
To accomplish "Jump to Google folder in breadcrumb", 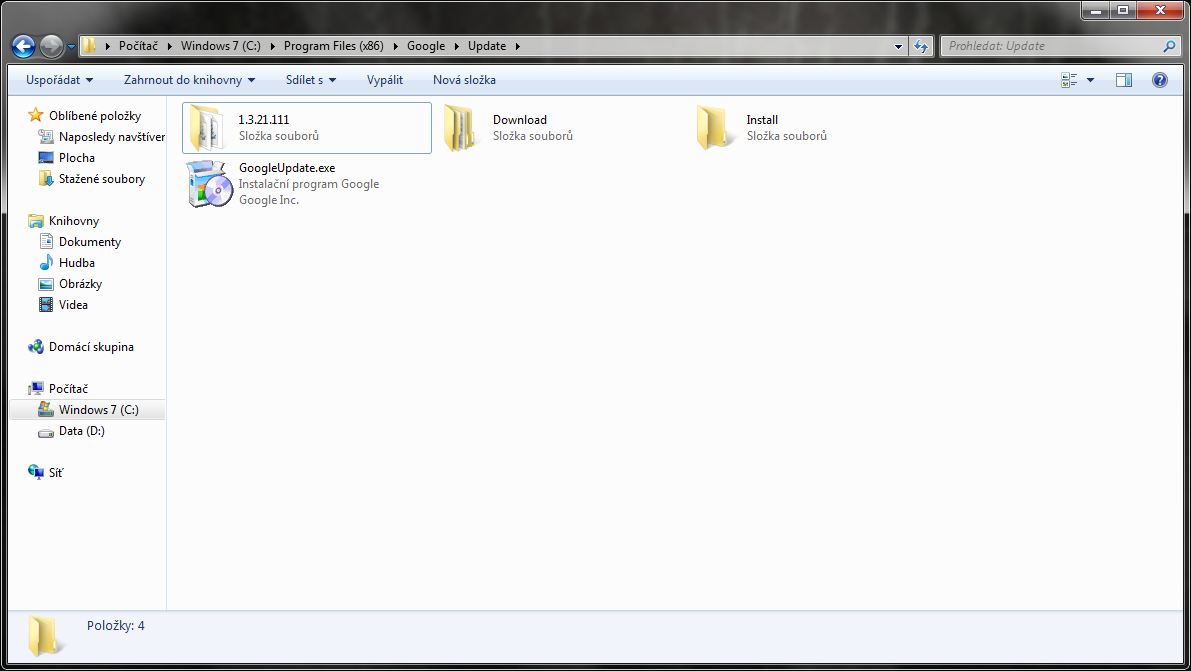I will (426, 46).
